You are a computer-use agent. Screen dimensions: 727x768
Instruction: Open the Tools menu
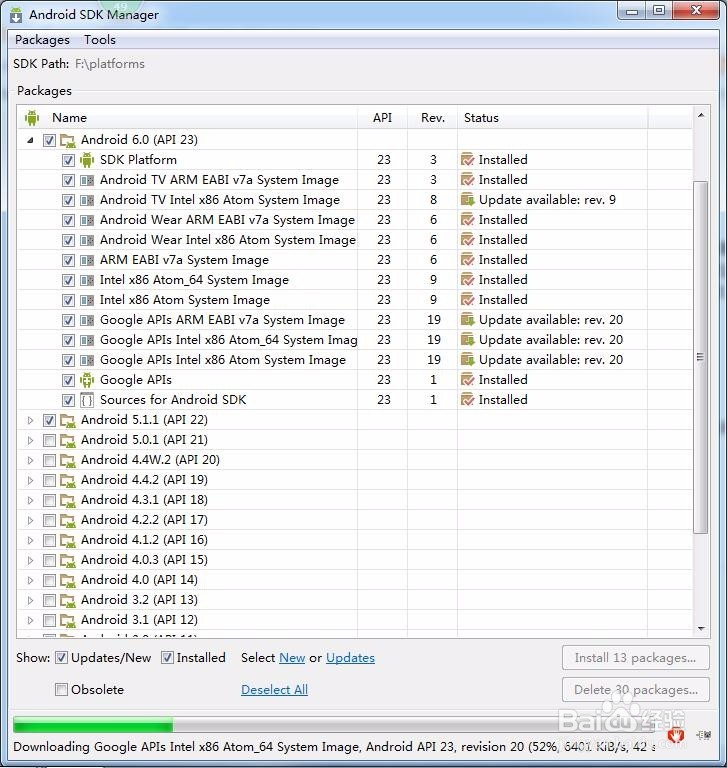tap(100, 40)
